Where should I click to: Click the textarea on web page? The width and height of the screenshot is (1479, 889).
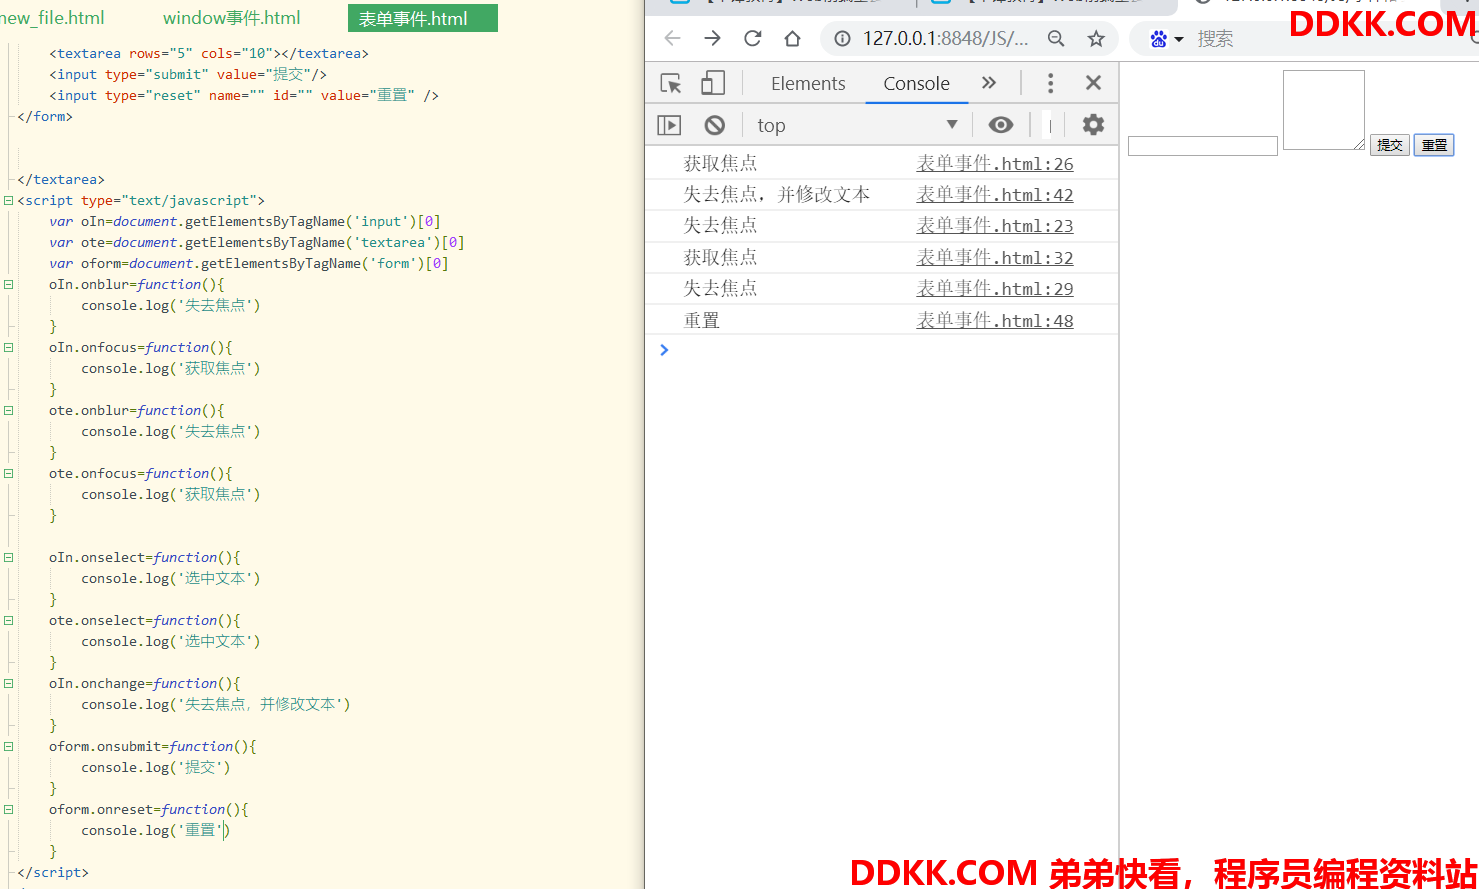(x=1324, y=110)
